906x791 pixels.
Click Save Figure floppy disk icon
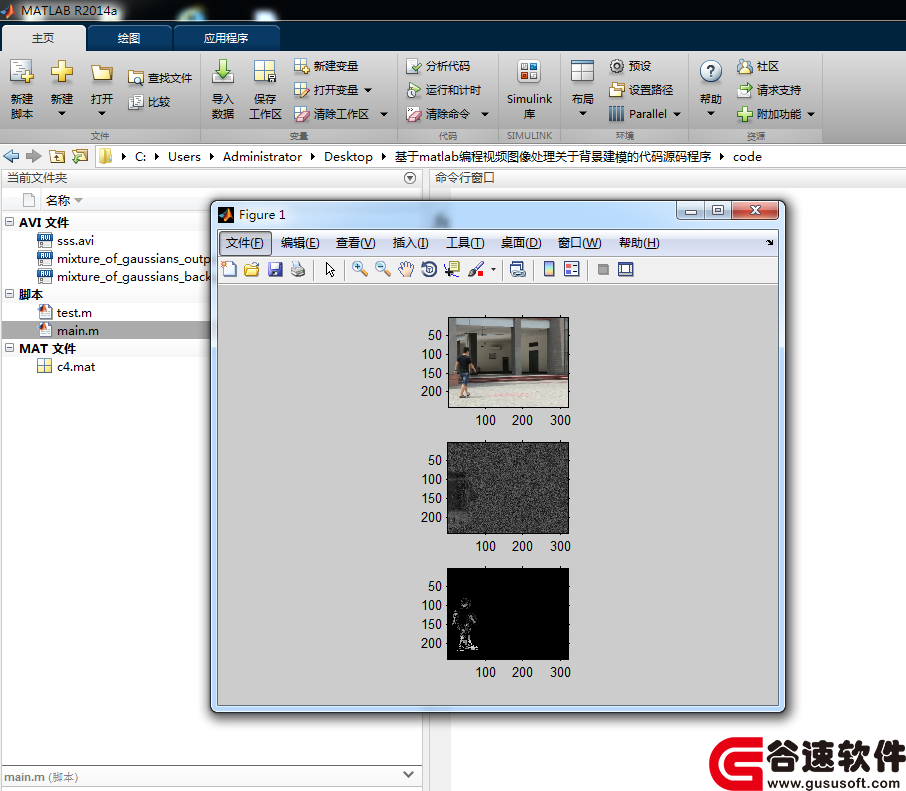tap(275, 269)
